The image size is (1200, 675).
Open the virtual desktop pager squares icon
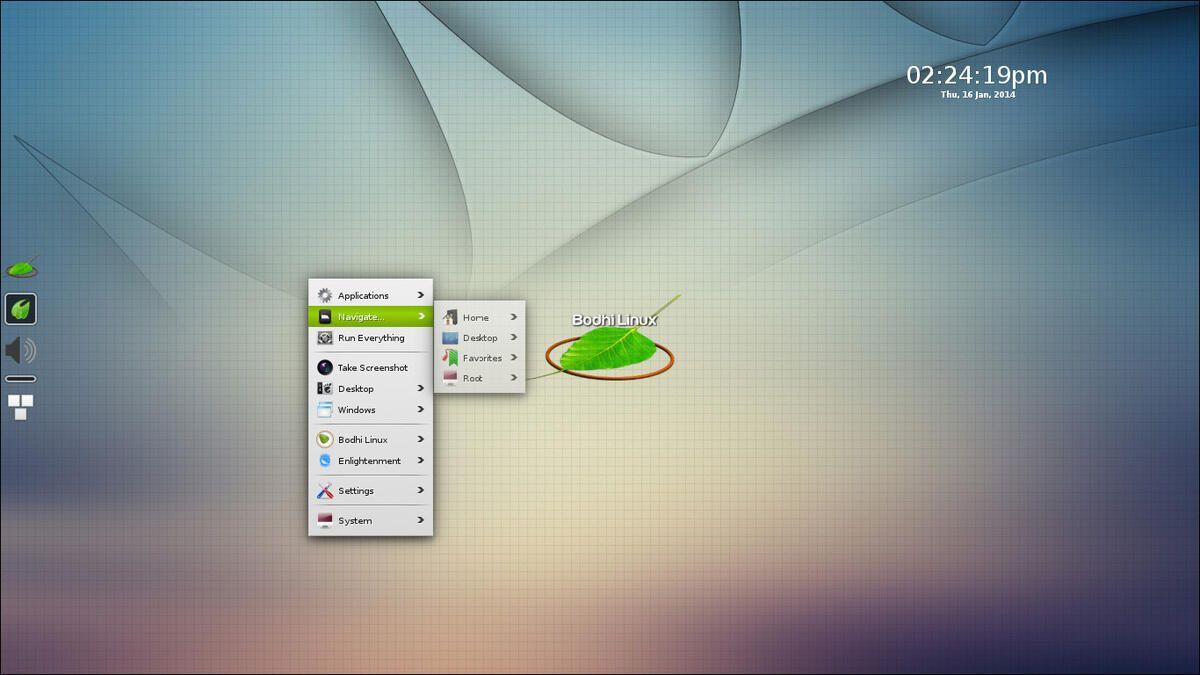pyautogui.click(x=21, y=406)
